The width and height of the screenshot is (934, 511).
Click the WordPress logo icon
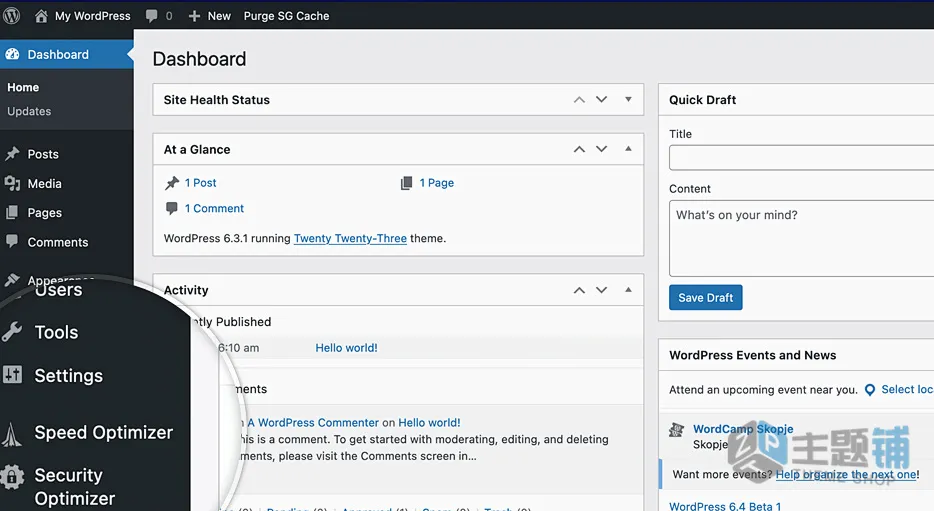[x=11, y=15]
